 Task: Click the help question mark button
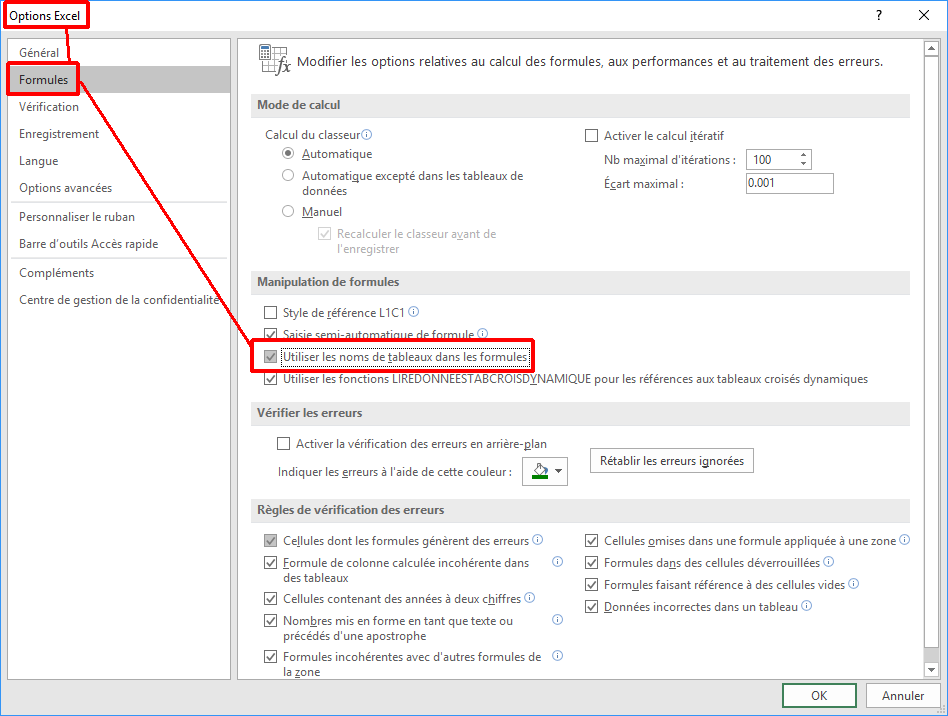tap(878, 15)
